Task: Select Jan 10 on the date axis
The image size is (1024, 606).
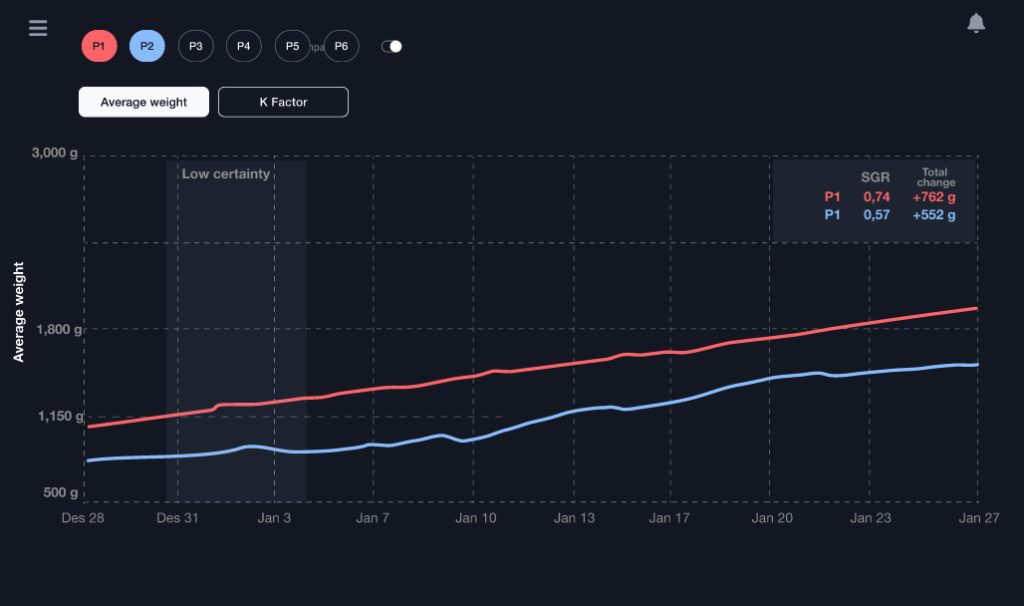Action: tap(476, 518)
